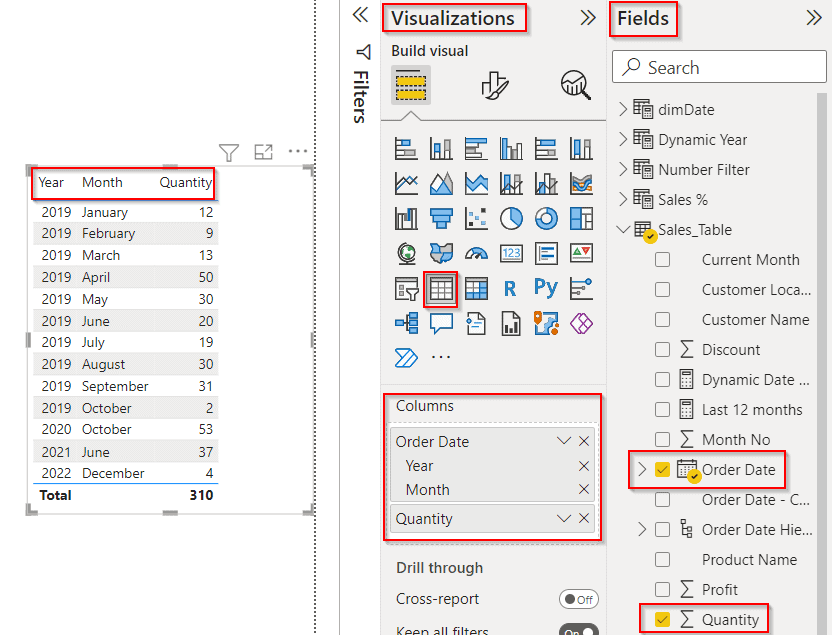This screenshot has height=635, width=832.
Task: Select the Matrix visual icon
Action: [x=476, y=289]
